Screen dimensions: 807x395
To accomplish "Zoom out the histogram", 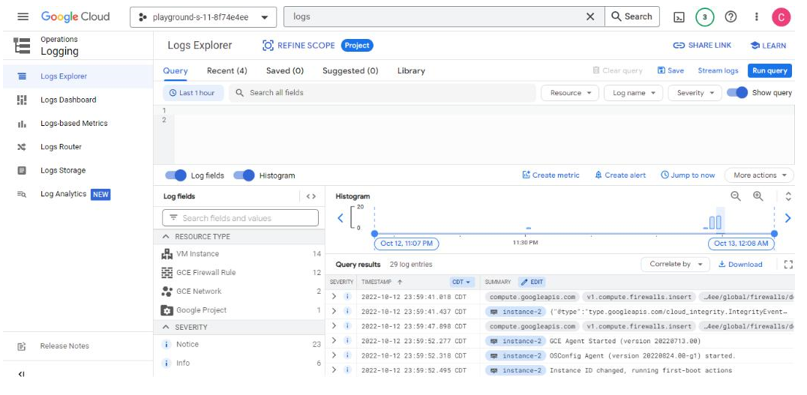I will (x=736, y=196).
